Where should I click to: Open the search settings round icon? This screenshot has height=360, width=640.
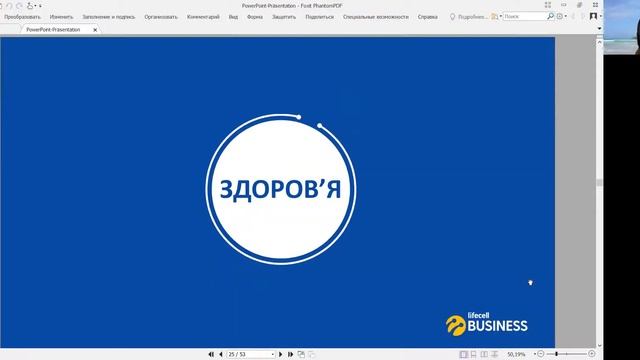click(560, 16)
